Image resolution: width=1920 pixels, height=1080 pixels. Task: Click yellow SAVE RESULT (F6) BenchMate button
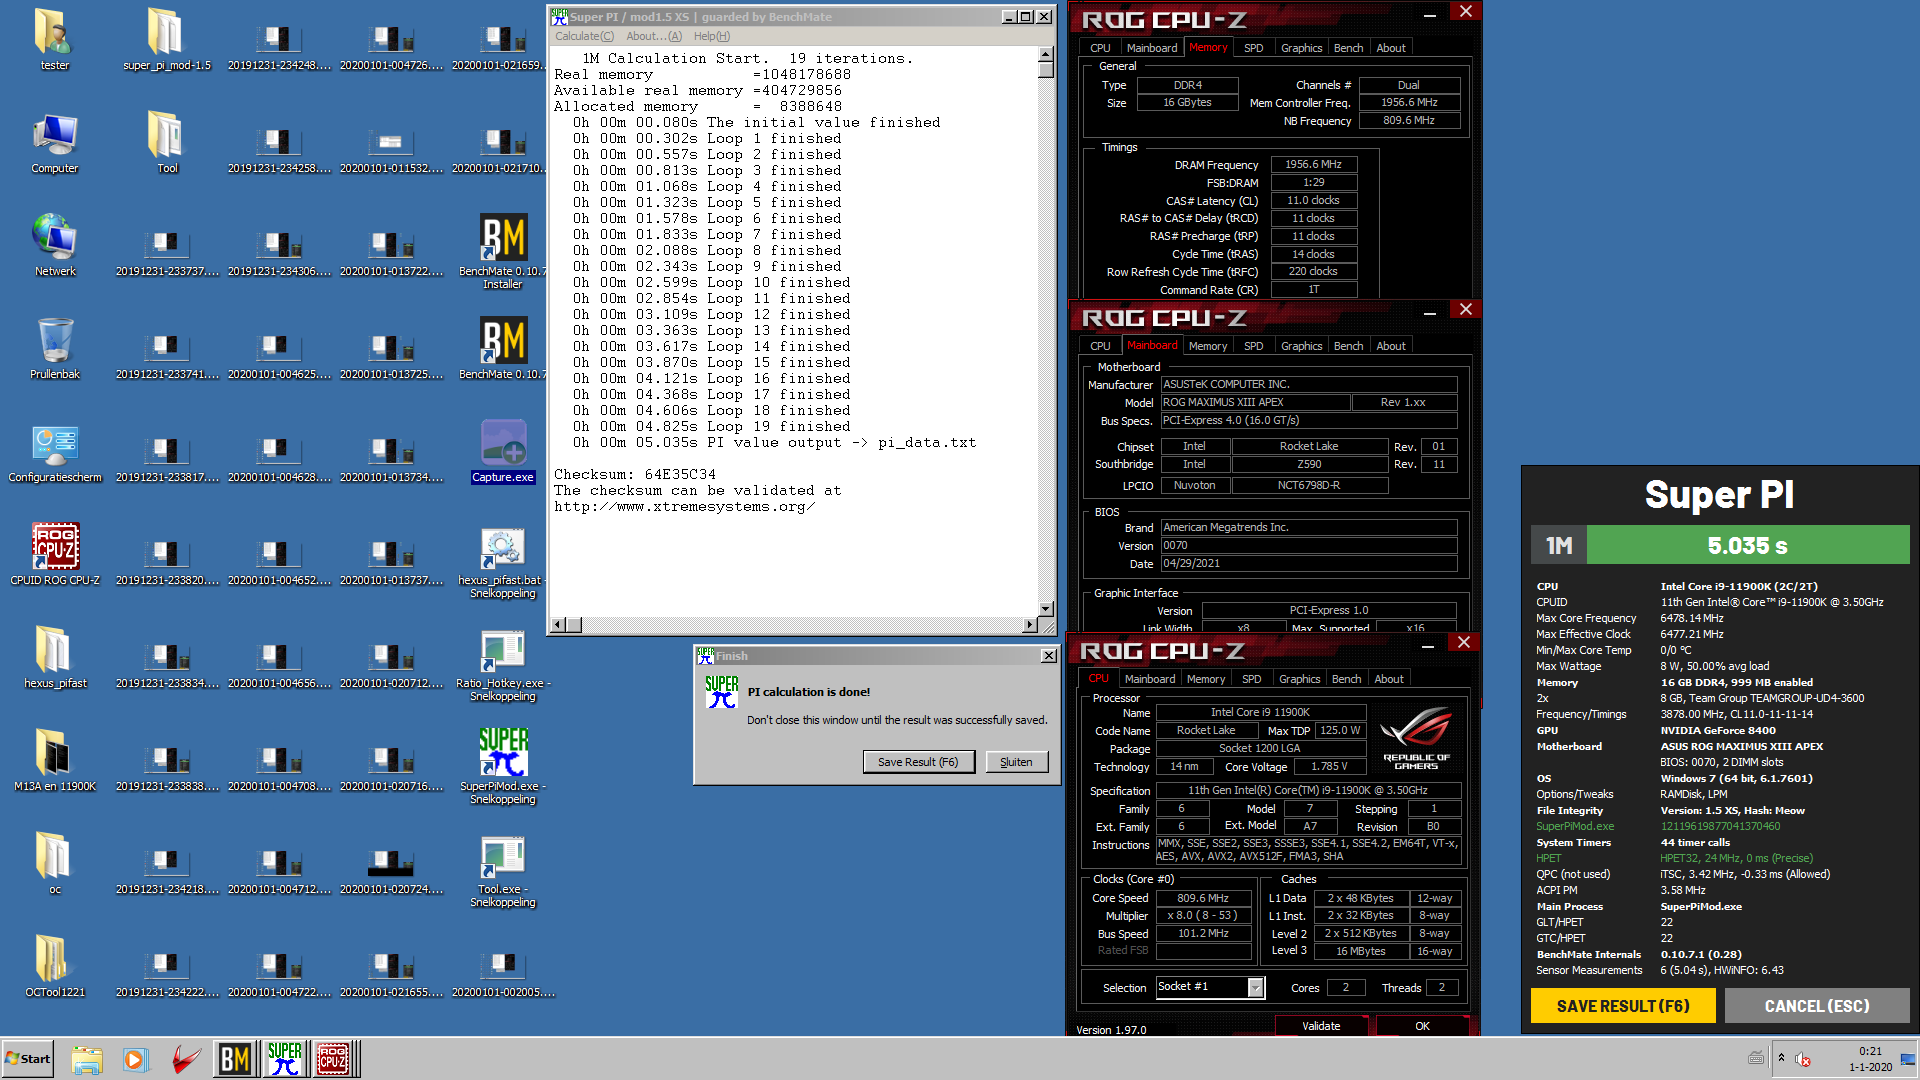coord(1623,1006)
